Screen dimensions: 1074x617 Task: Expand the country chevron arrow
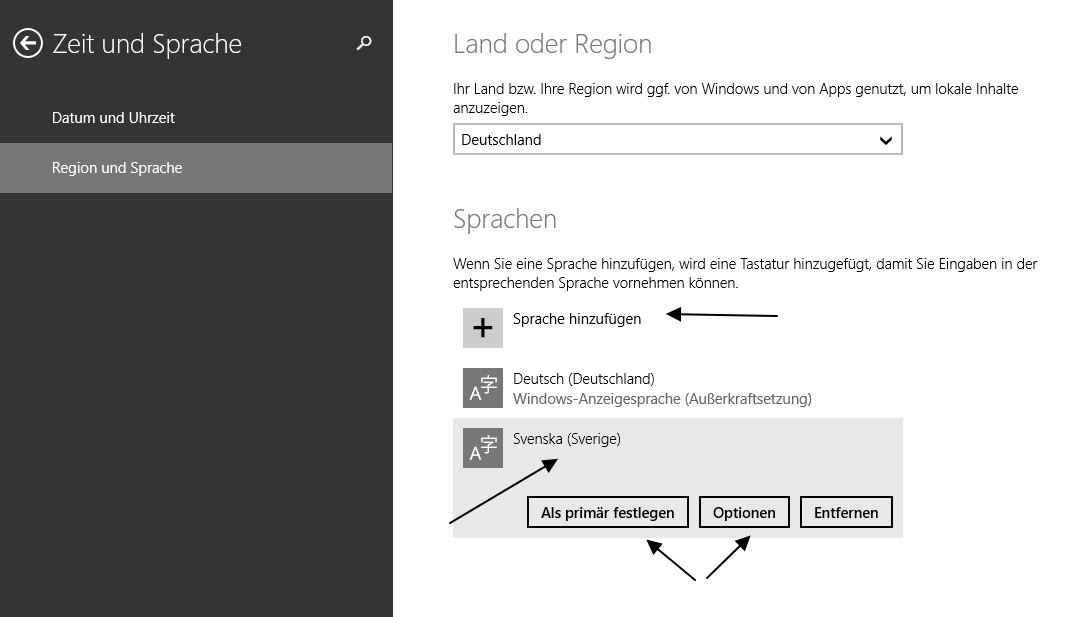tap(886, 140)
